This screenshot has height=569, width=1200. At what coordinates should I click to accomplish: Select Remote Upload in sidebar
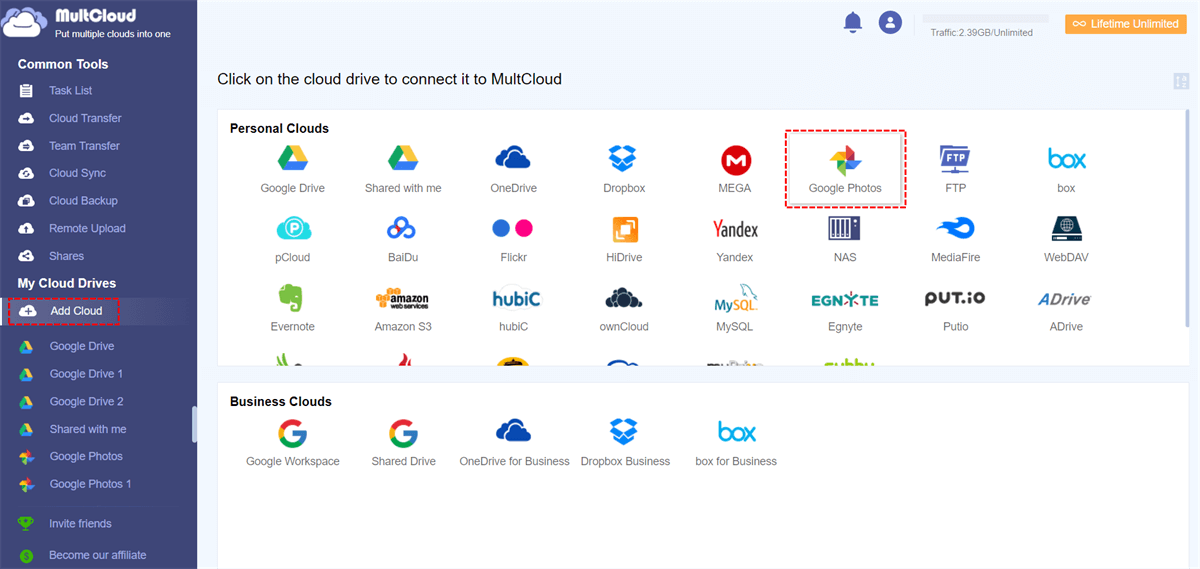pos(86,228)
